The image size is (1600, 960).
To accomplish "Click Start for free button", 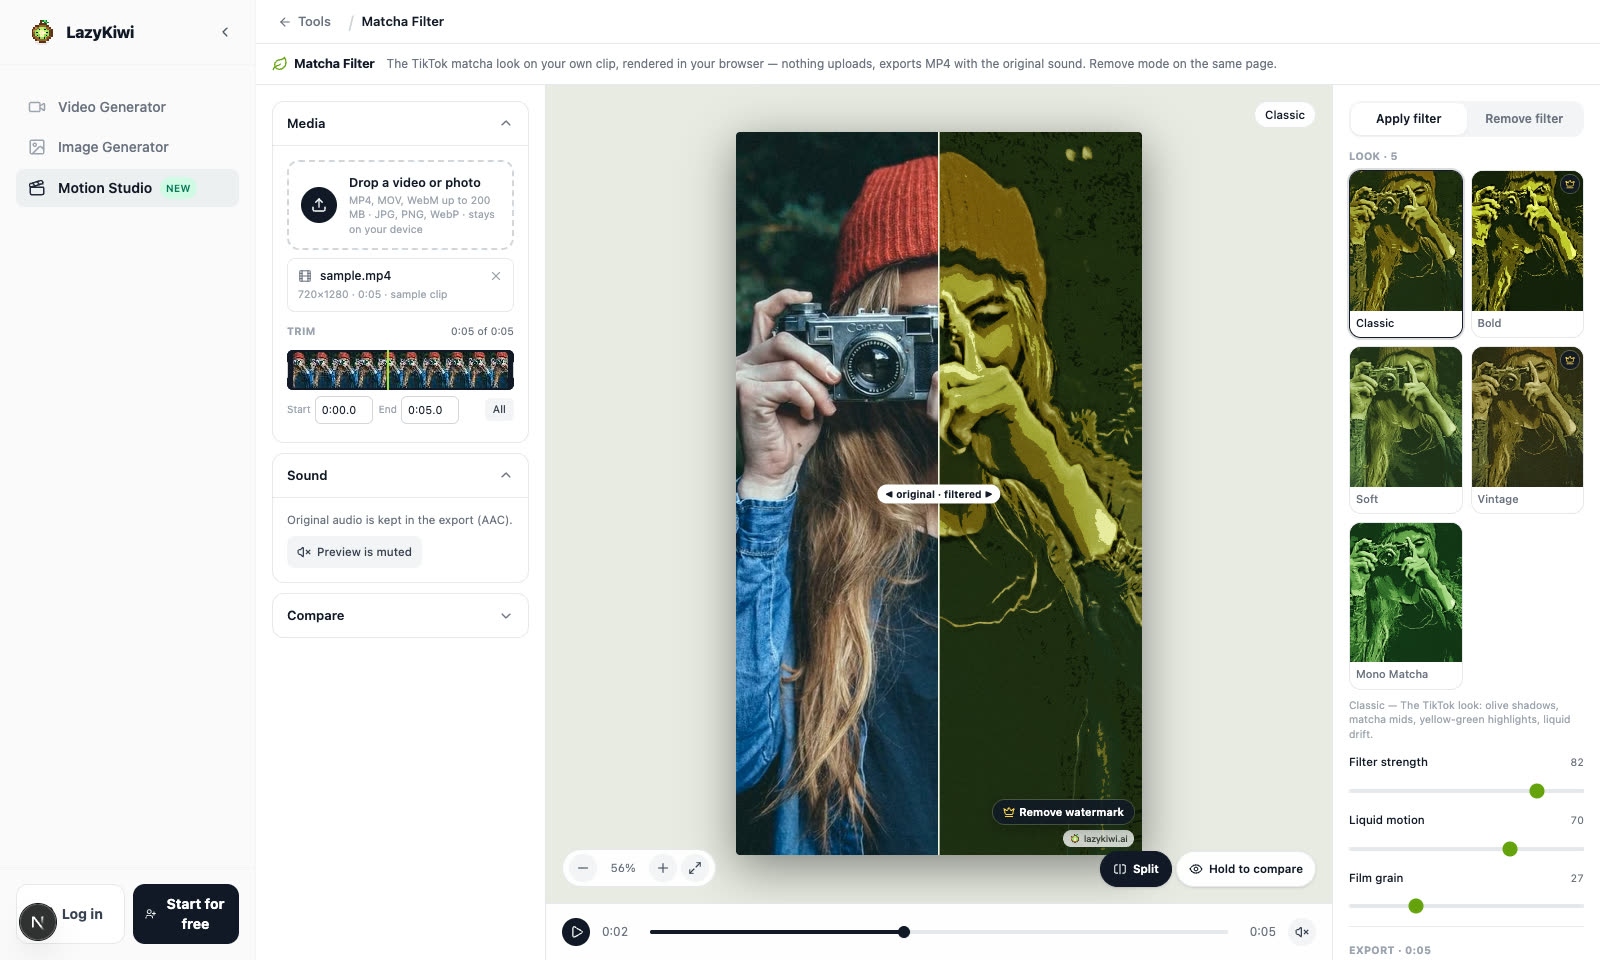I will (x=186, y=914).
